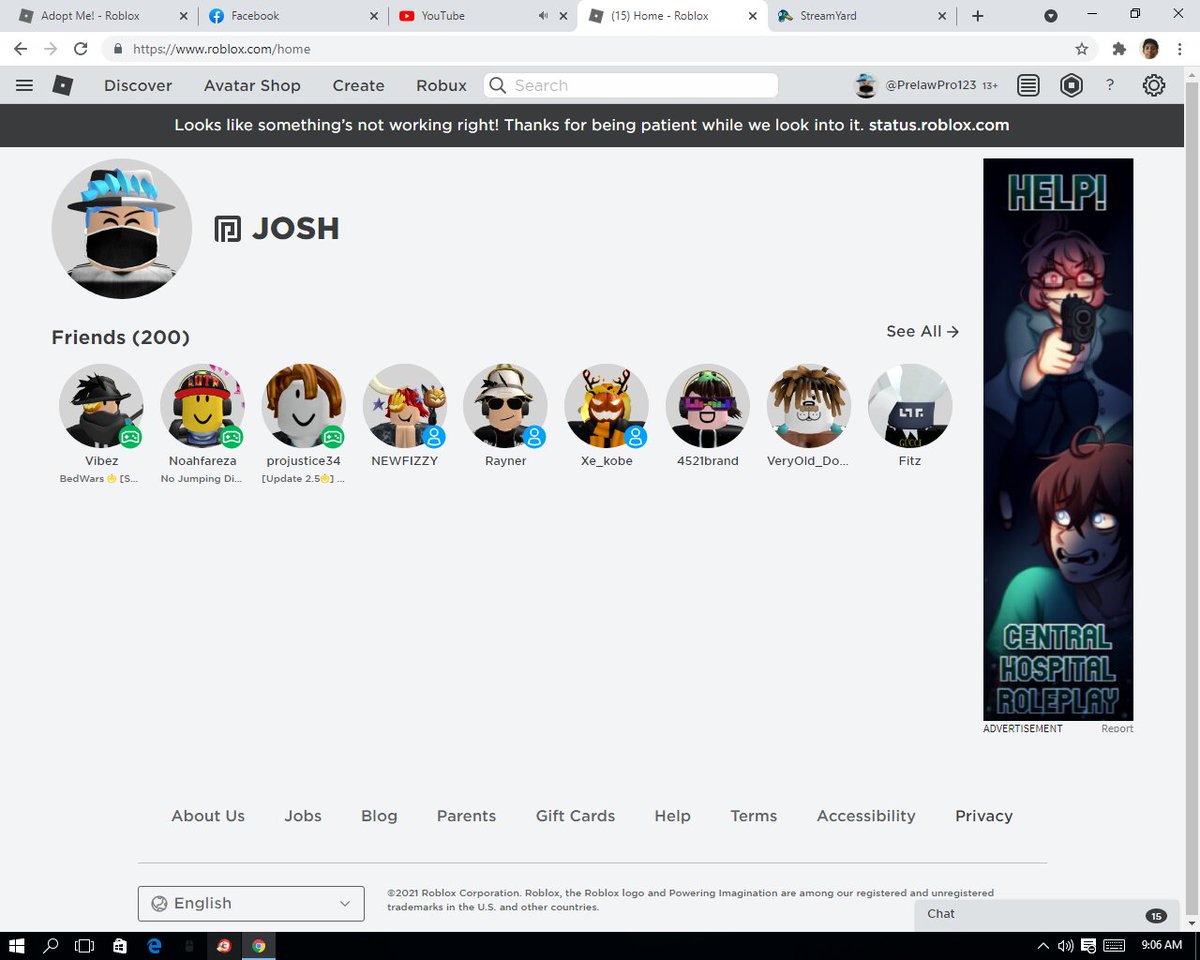Switch to the YouTube tab
The height and width of the screenshot is (960, 1200).
[x=483, y=16]
